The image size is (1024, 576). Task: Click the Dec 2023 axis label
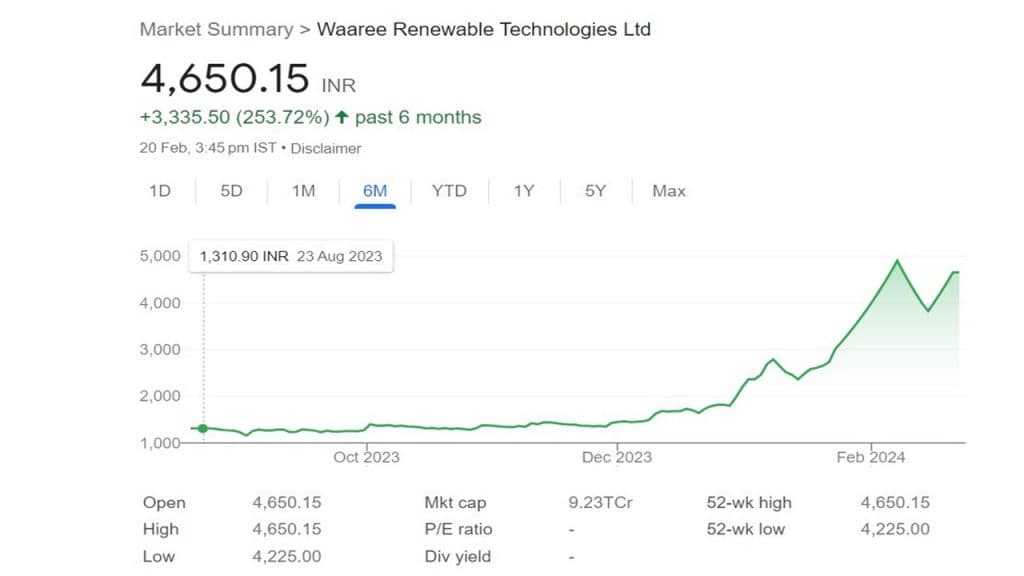point(618,457)
